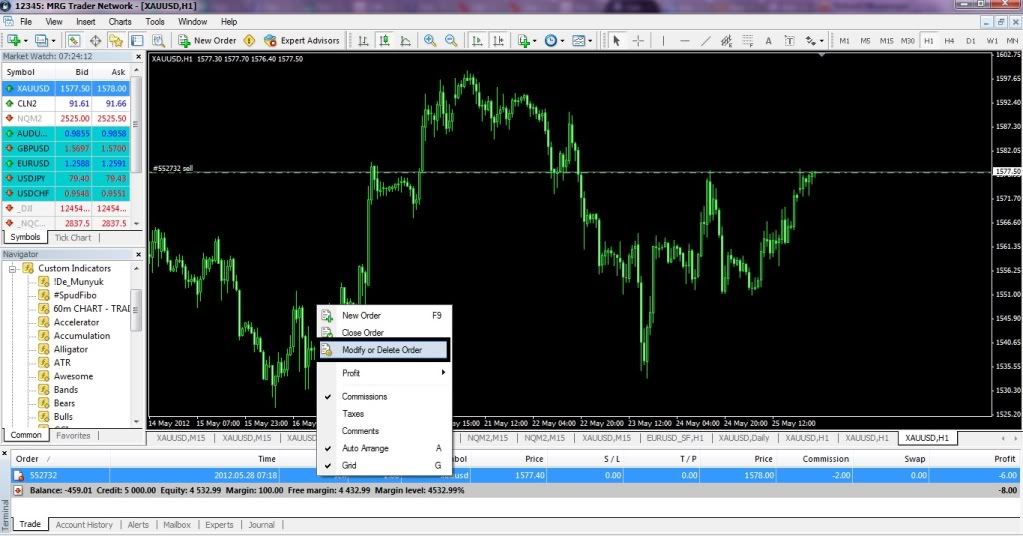Collapse the Custom Indicators tree node
Viewport: 1023px width, 536px height.
pos(12,269)
